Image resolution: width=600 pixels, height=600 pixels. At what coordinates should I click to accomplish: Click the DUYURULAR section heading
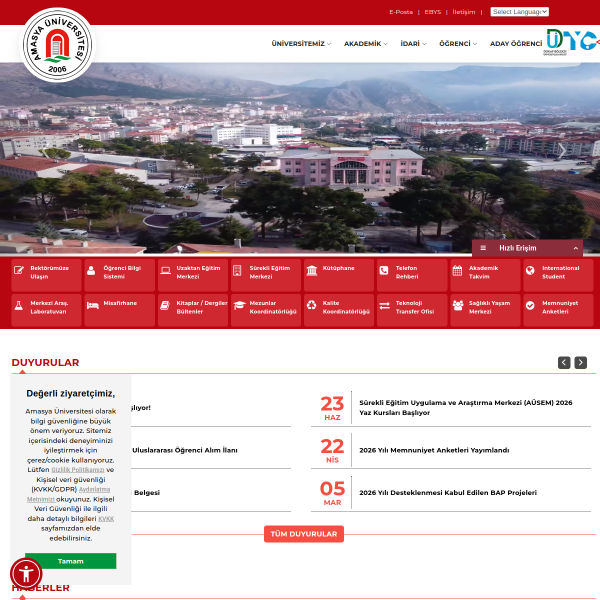[45, 362]
